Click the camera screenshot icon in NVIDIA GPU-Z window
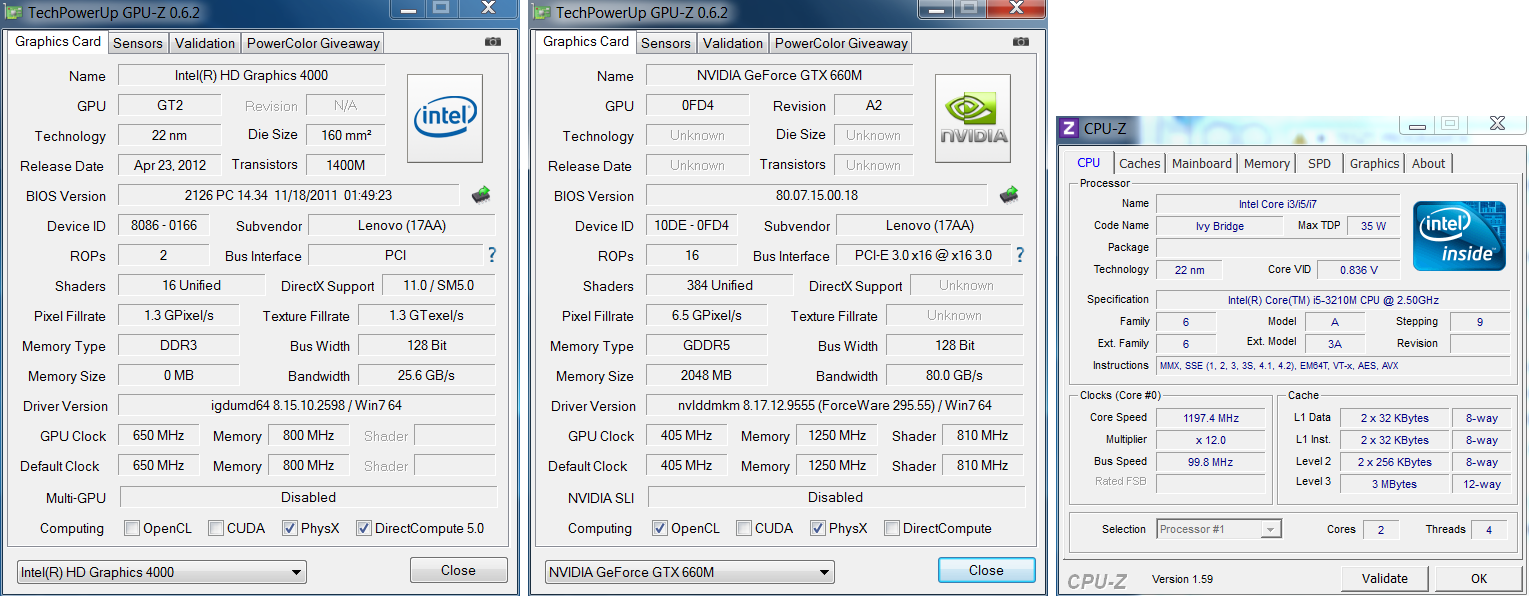Image resolution: width=1532 pixels, height=596 pixels. click(1020, 42)
